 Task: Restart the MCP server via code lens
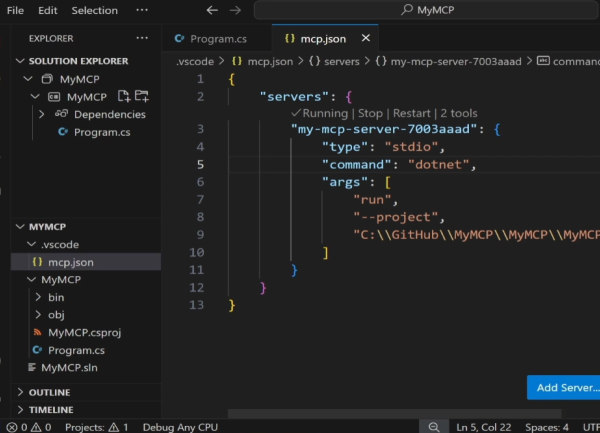point(412,113)
